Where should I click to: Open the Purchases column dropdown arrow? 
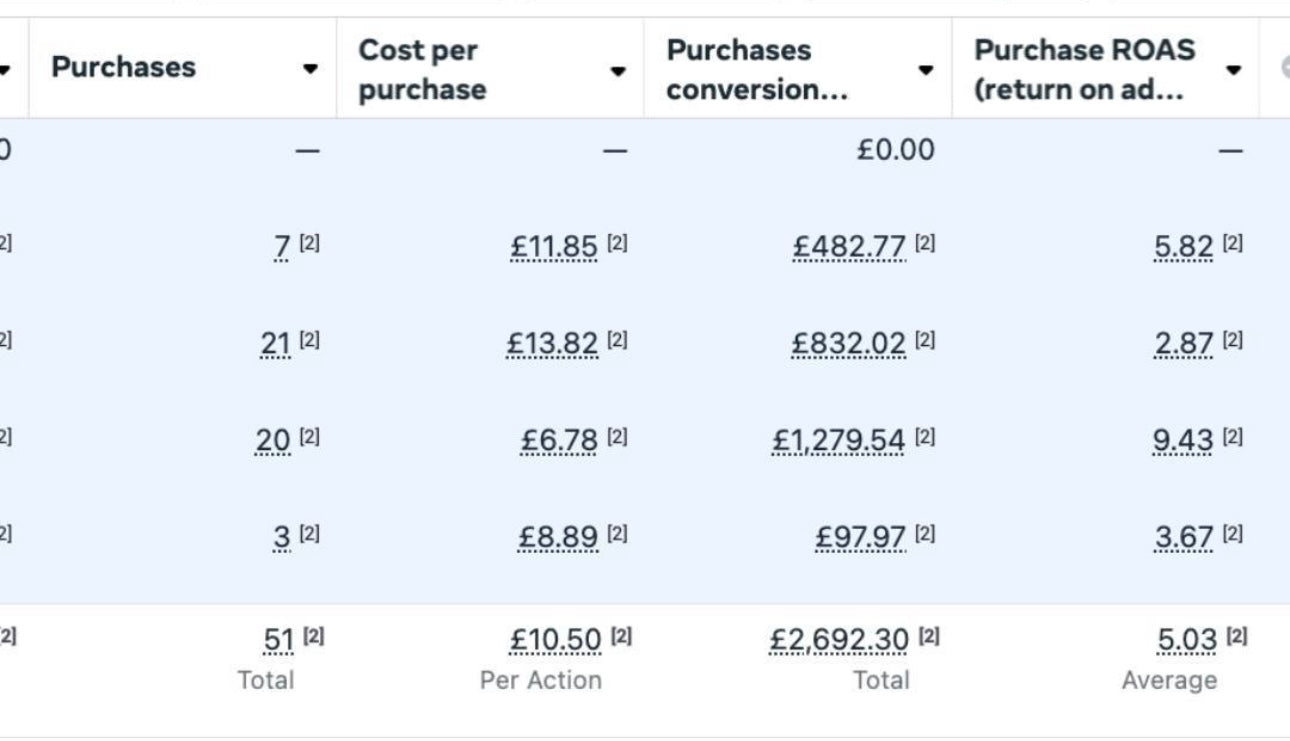[310, 69]
